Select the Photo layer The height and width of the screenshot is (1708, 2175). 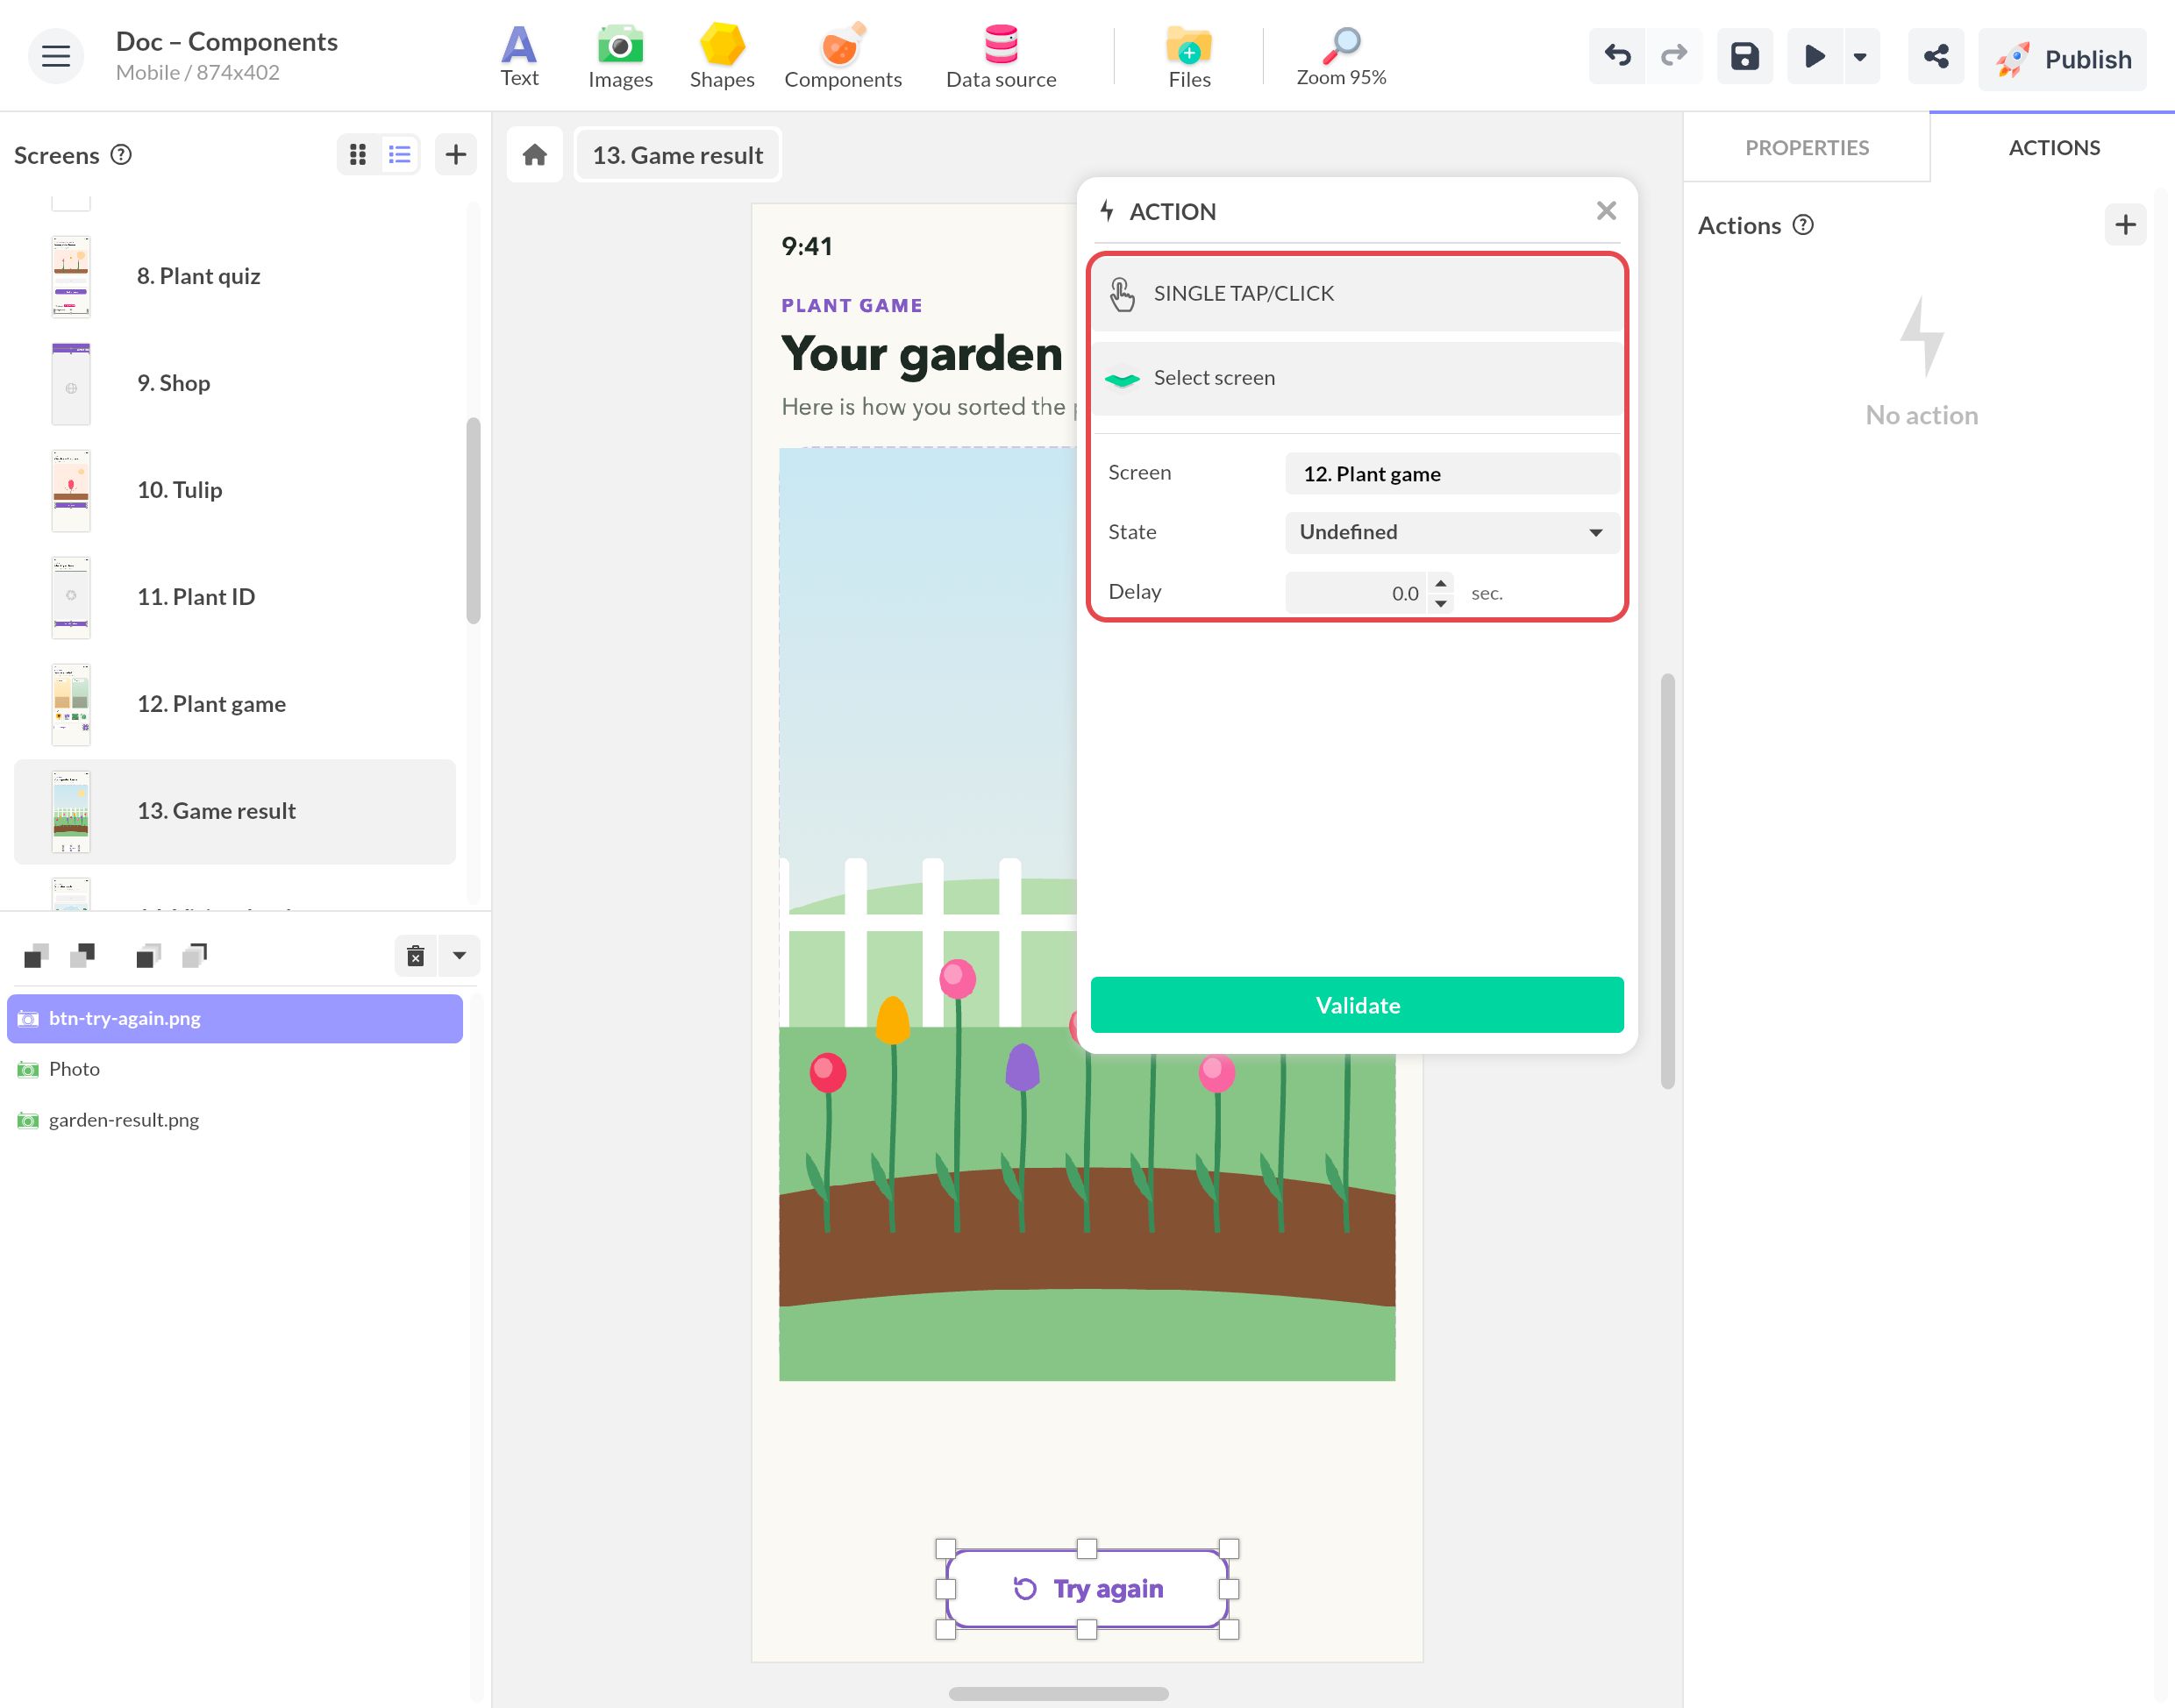pyautogui.click(x=235, y=1069)
